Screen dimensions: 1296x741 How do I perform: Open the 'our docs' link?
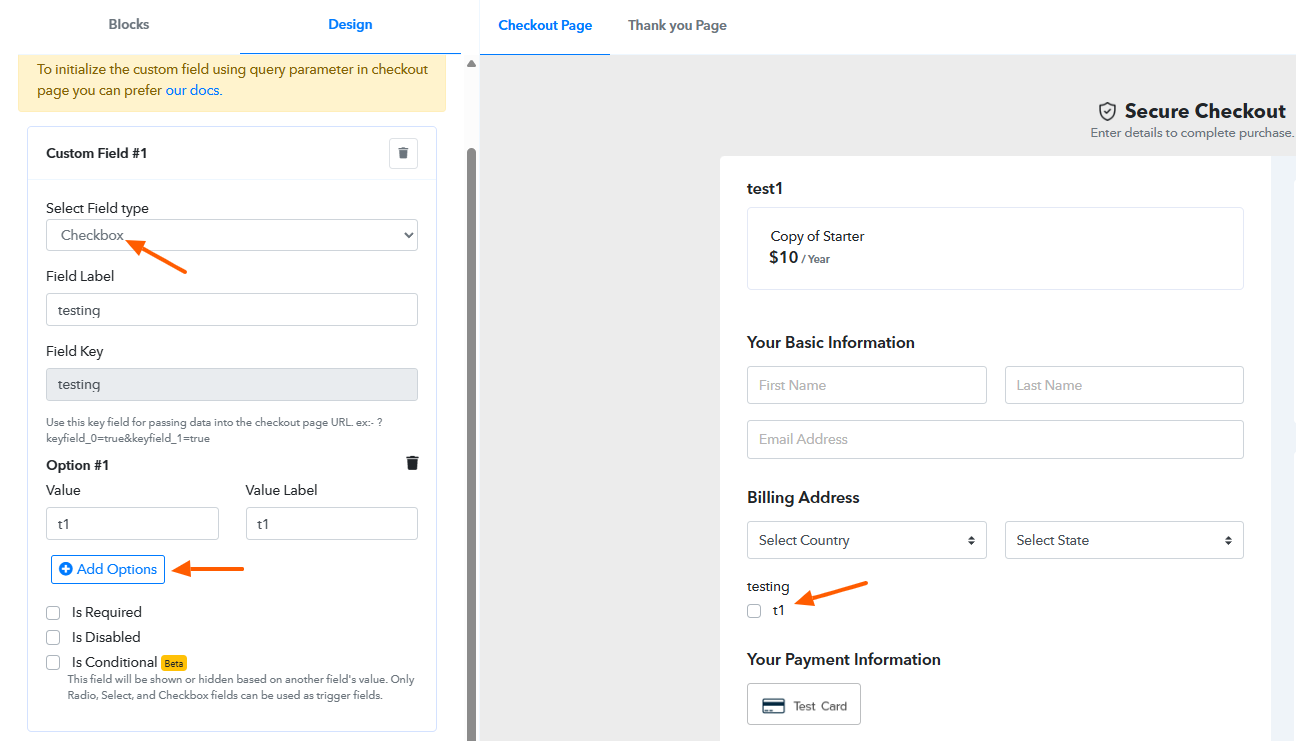click(x=193, y=90)
